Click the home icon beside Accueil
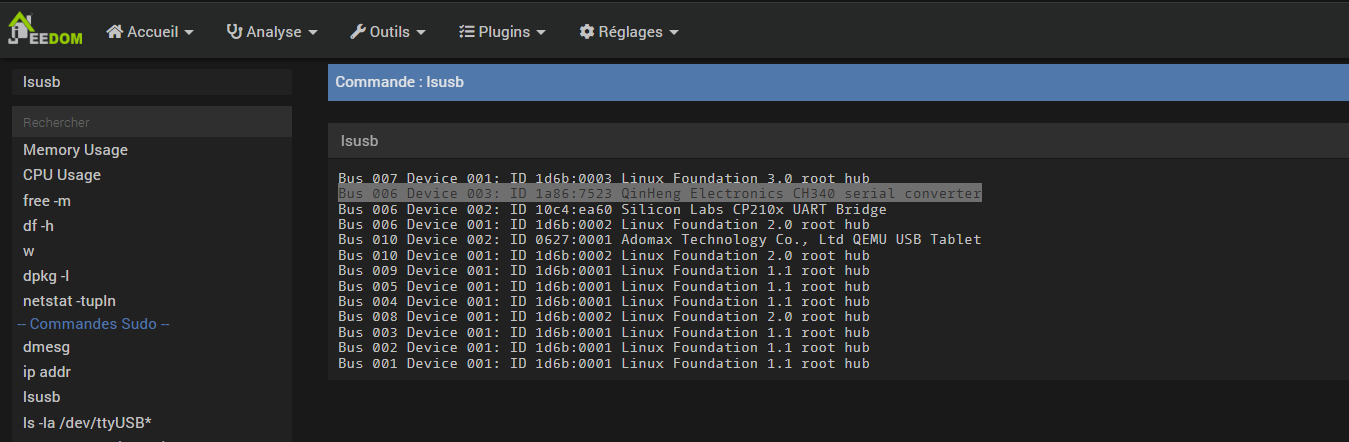Screen dimensions: 1349x442 (114, 32)
